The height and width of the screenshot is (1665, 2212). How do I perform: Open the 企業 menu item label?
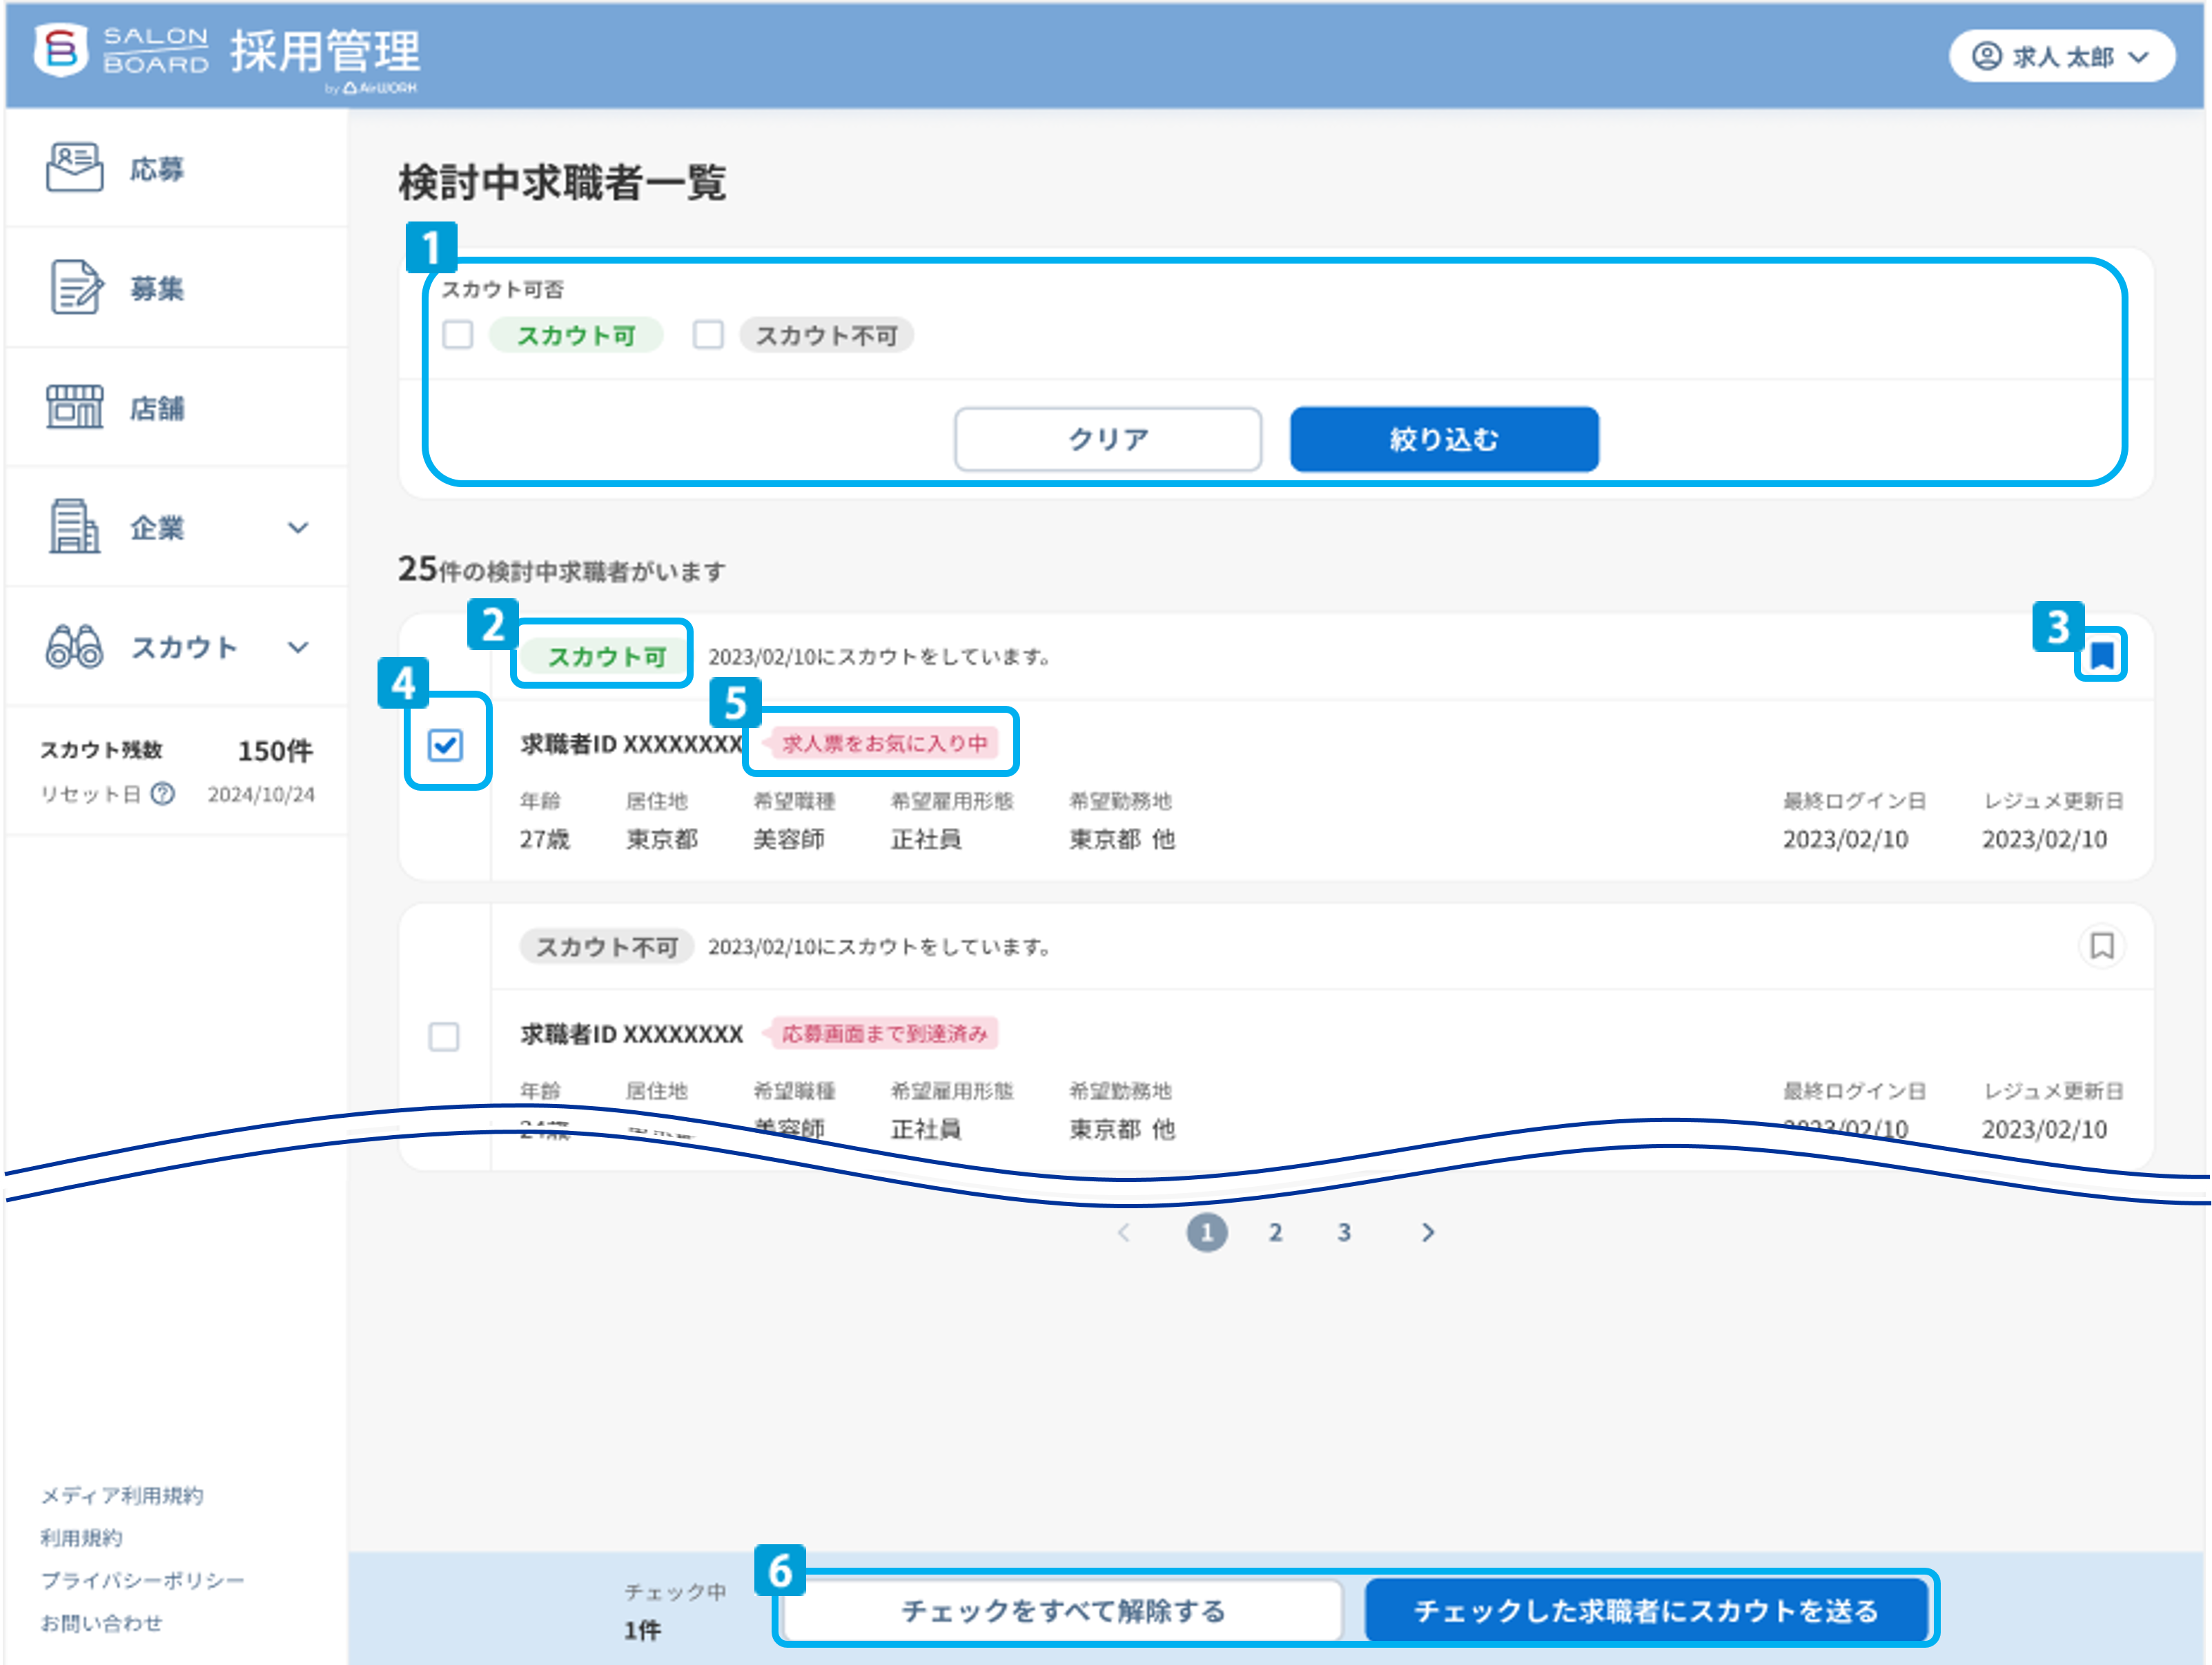pos(157,527)
